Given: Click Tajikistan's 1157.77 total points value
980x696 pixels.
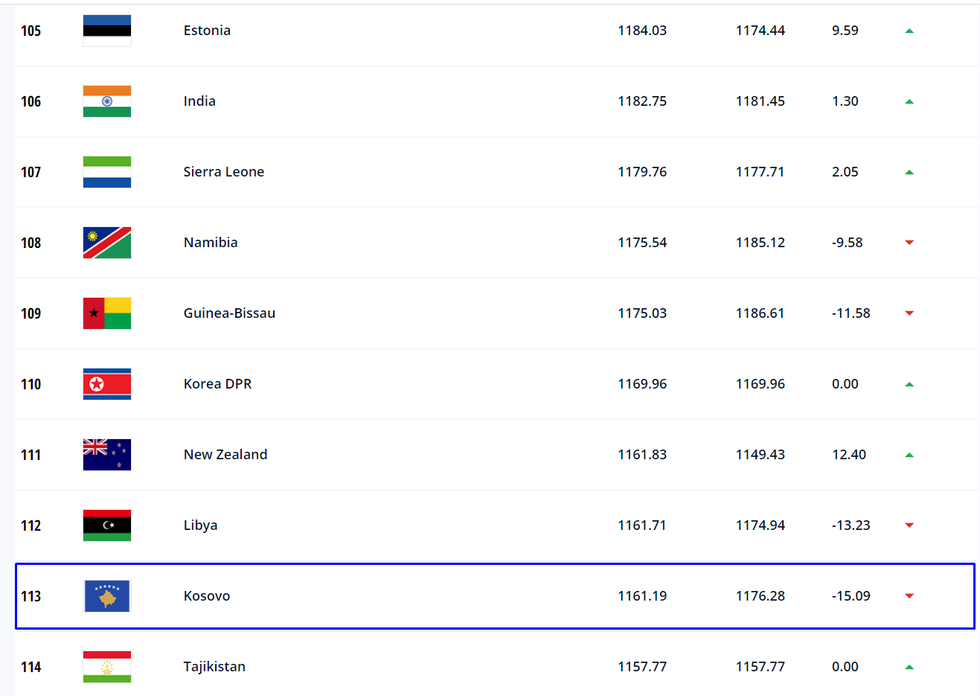Looking at the screenshot, I should pyautogui.click(x=642, y=667).
